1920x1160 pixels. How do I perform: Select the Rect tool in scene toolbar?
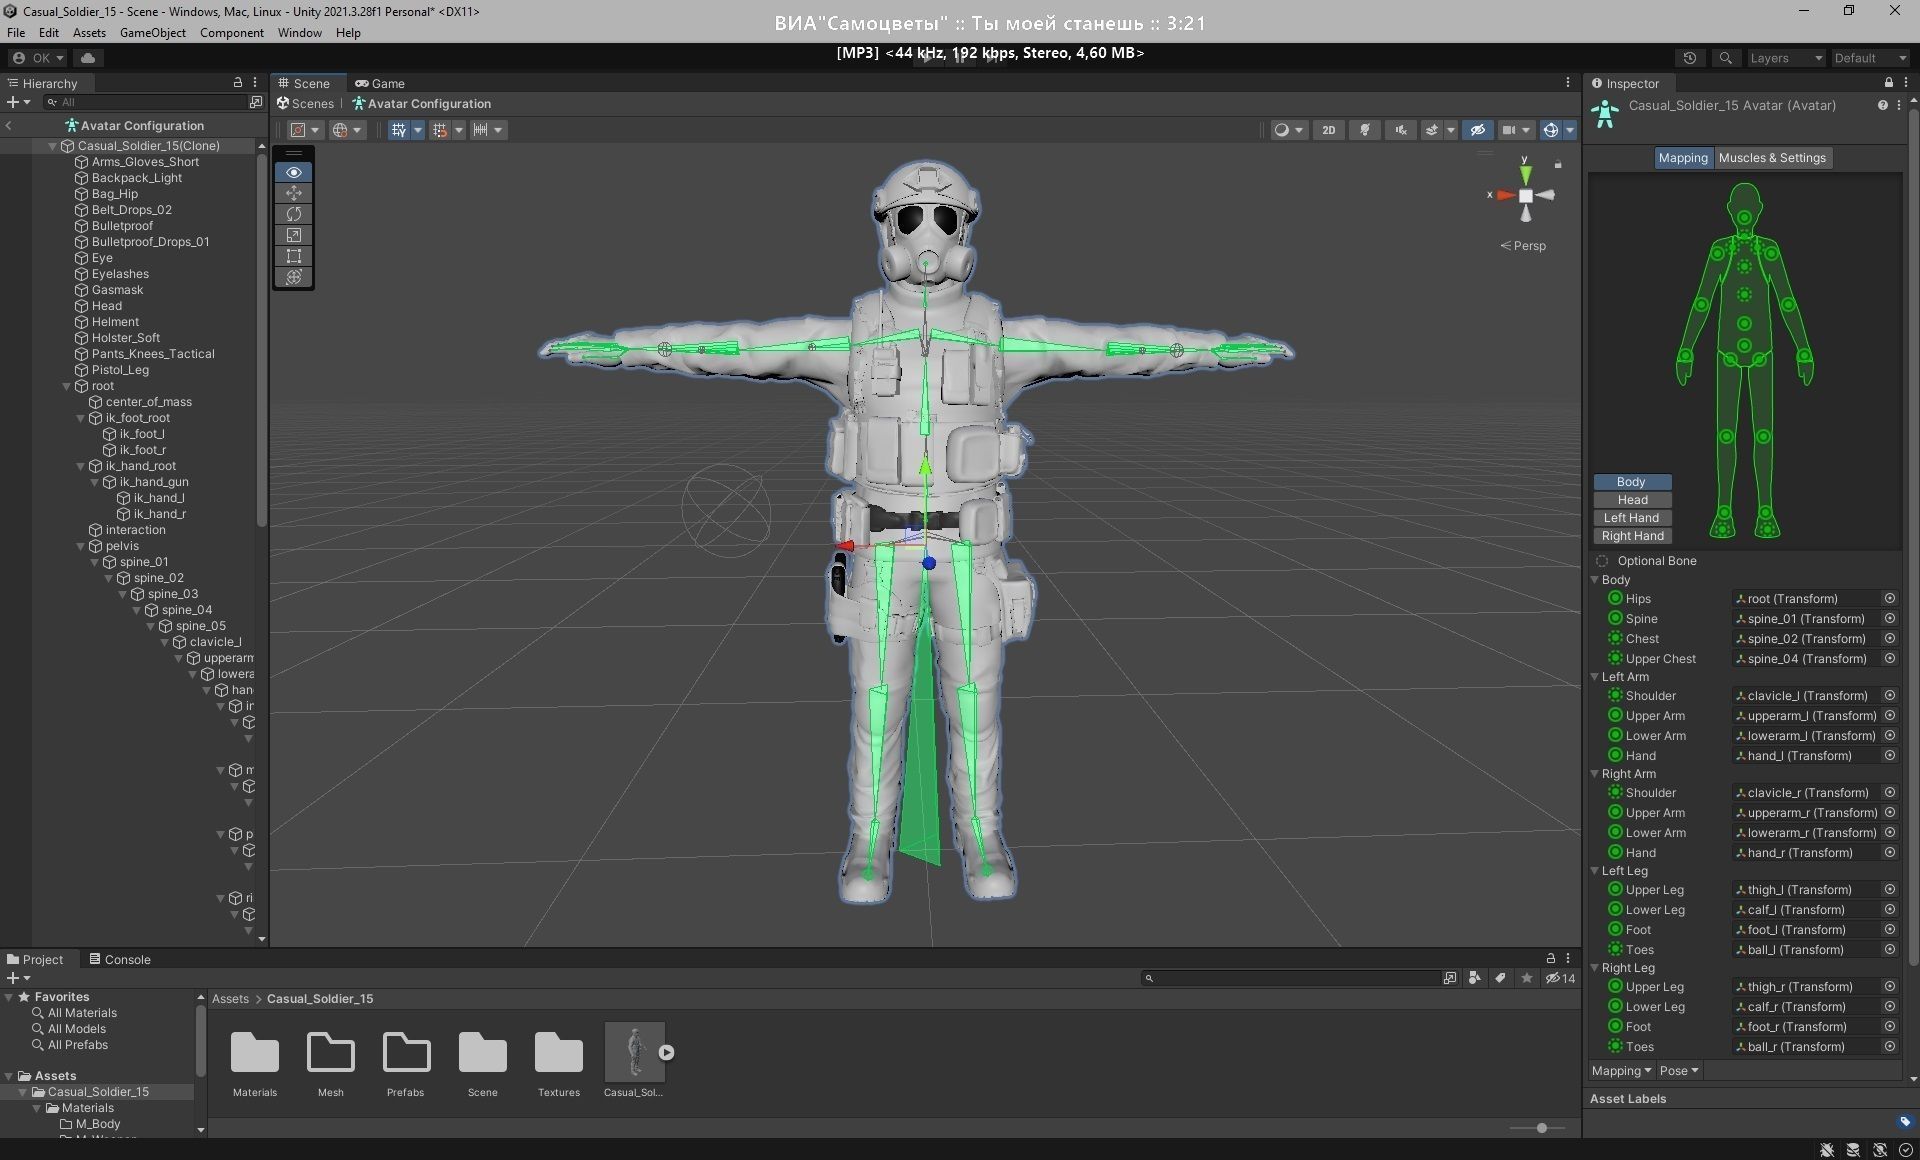pos(294,256)
